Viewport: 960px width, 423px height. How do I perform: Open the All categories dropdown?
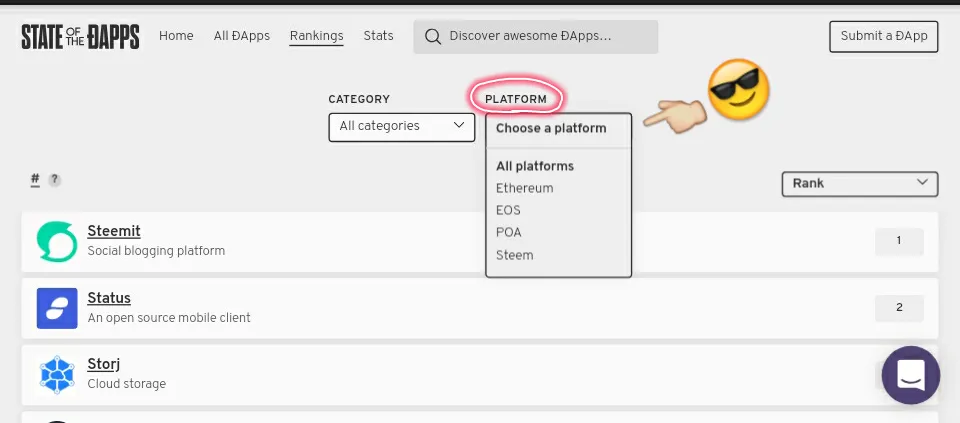402,127
